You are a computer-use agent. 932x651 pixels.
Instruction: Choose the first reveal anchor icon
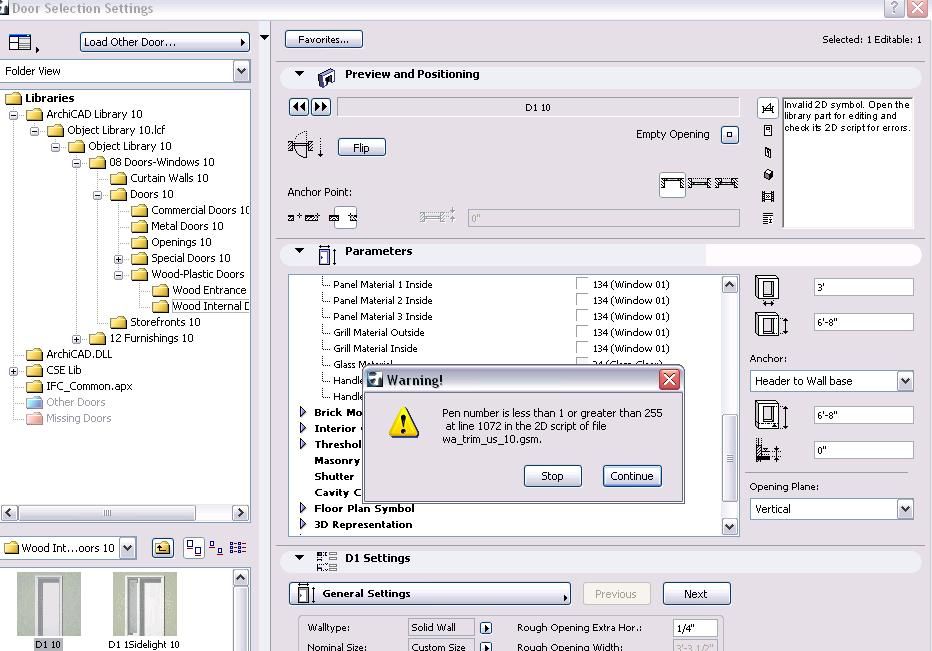672,183
